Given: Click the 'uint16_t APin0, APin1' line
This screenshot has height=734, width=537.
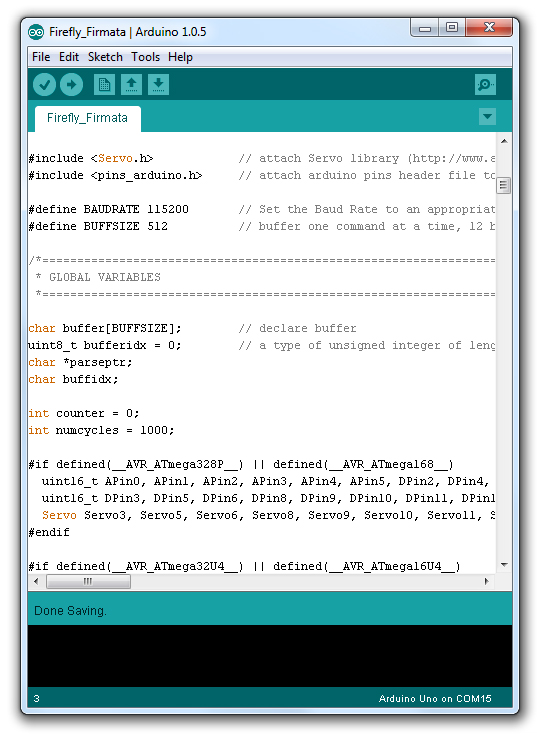Looking at the screenshot, I should pyautogui.click(x=265, y=482).
